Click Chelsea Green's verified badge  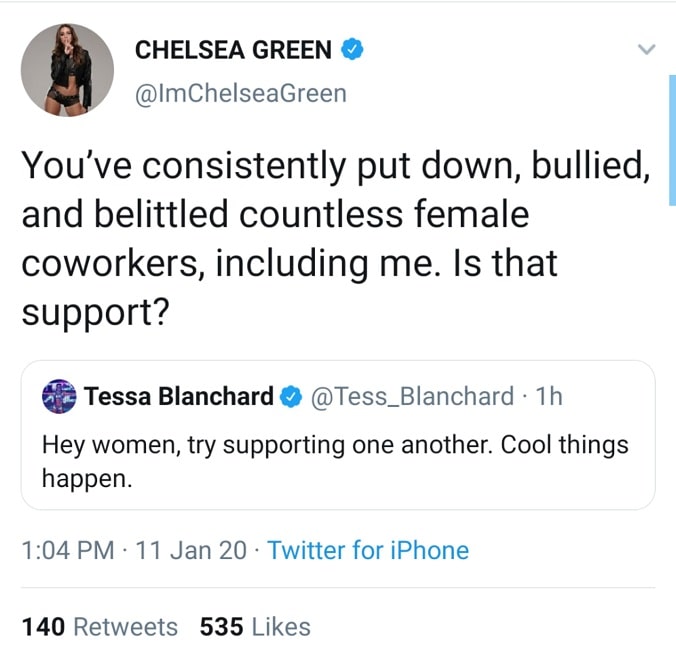tap(349, 48)
